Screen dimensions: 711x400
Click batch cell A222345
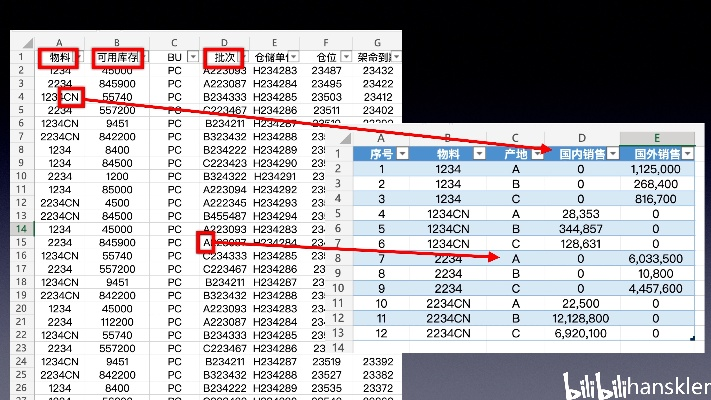(224, 203)
